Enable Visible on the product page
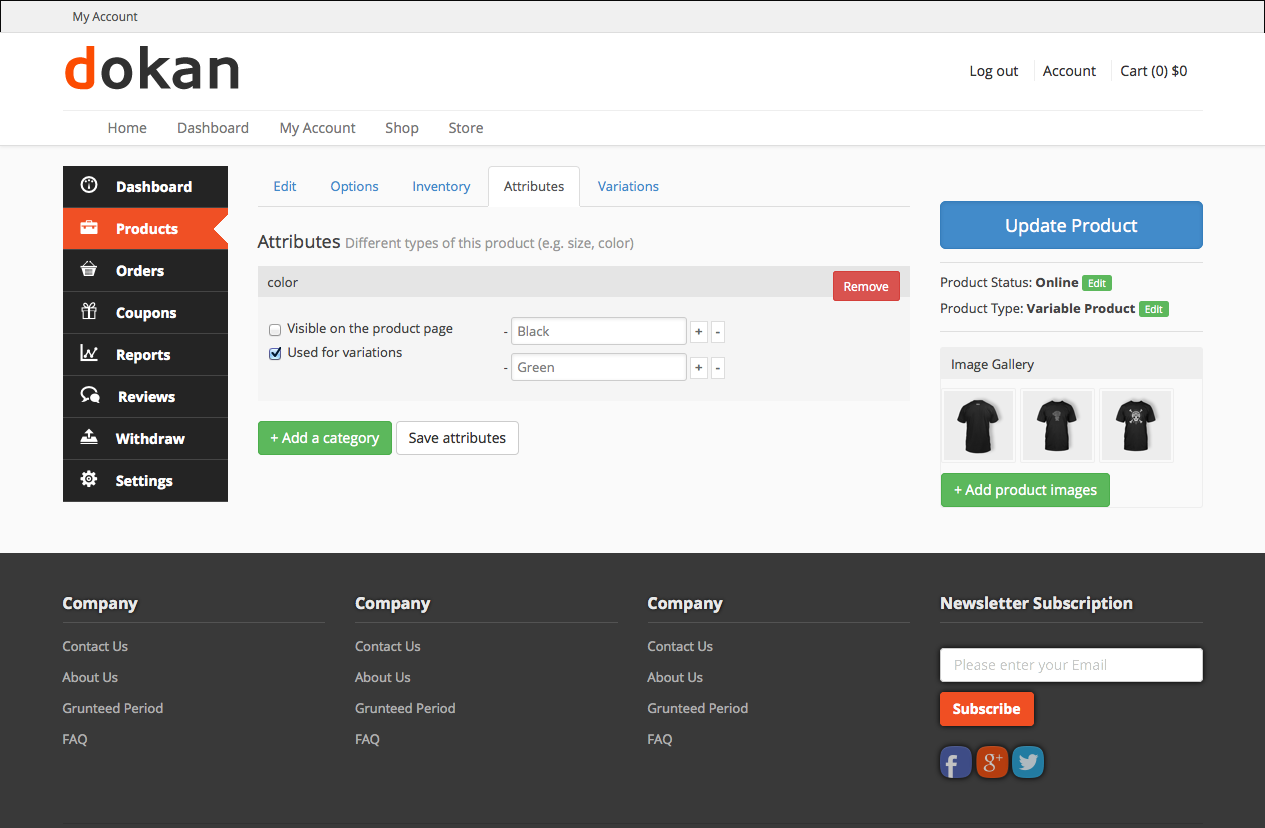This screenshot has width=1265, height=828. 275,329
